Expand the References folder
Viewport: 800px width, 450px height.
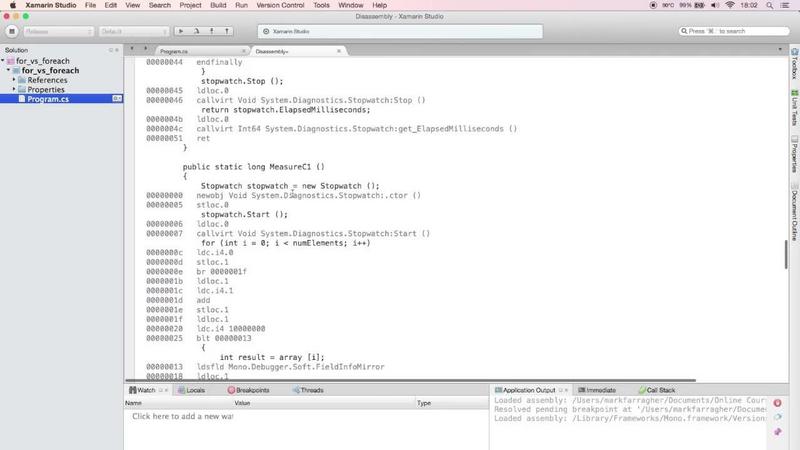click(14, 80)
